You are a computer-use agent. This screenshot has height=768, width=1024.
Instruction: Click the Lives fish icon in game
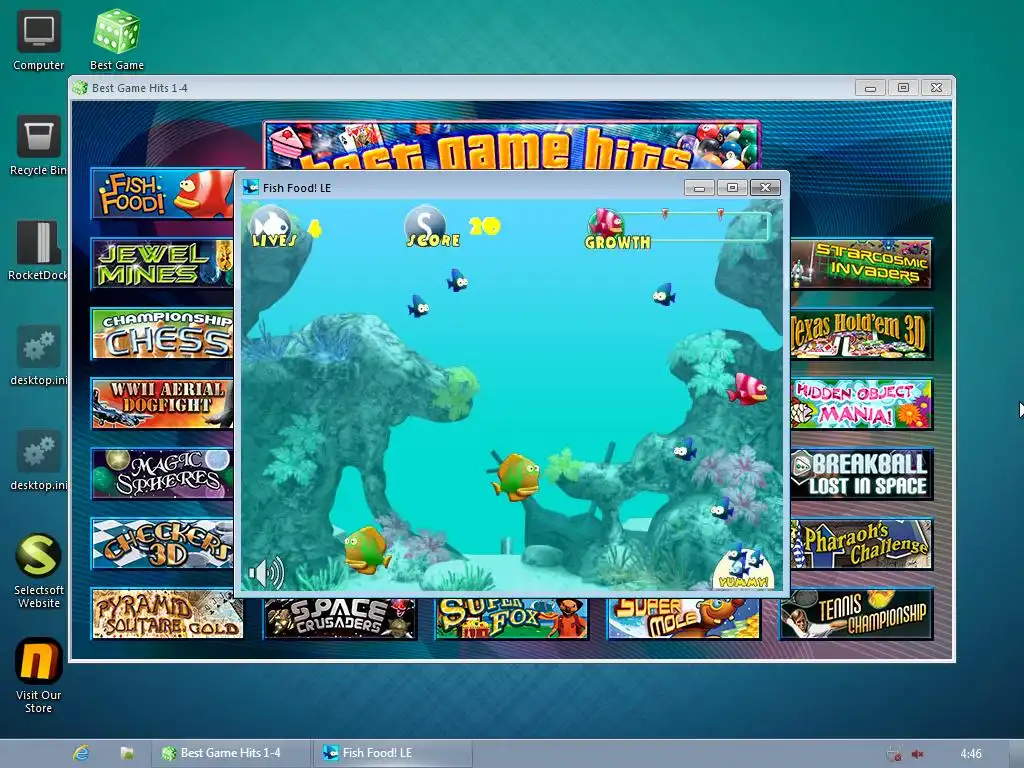tap(271, 226)
